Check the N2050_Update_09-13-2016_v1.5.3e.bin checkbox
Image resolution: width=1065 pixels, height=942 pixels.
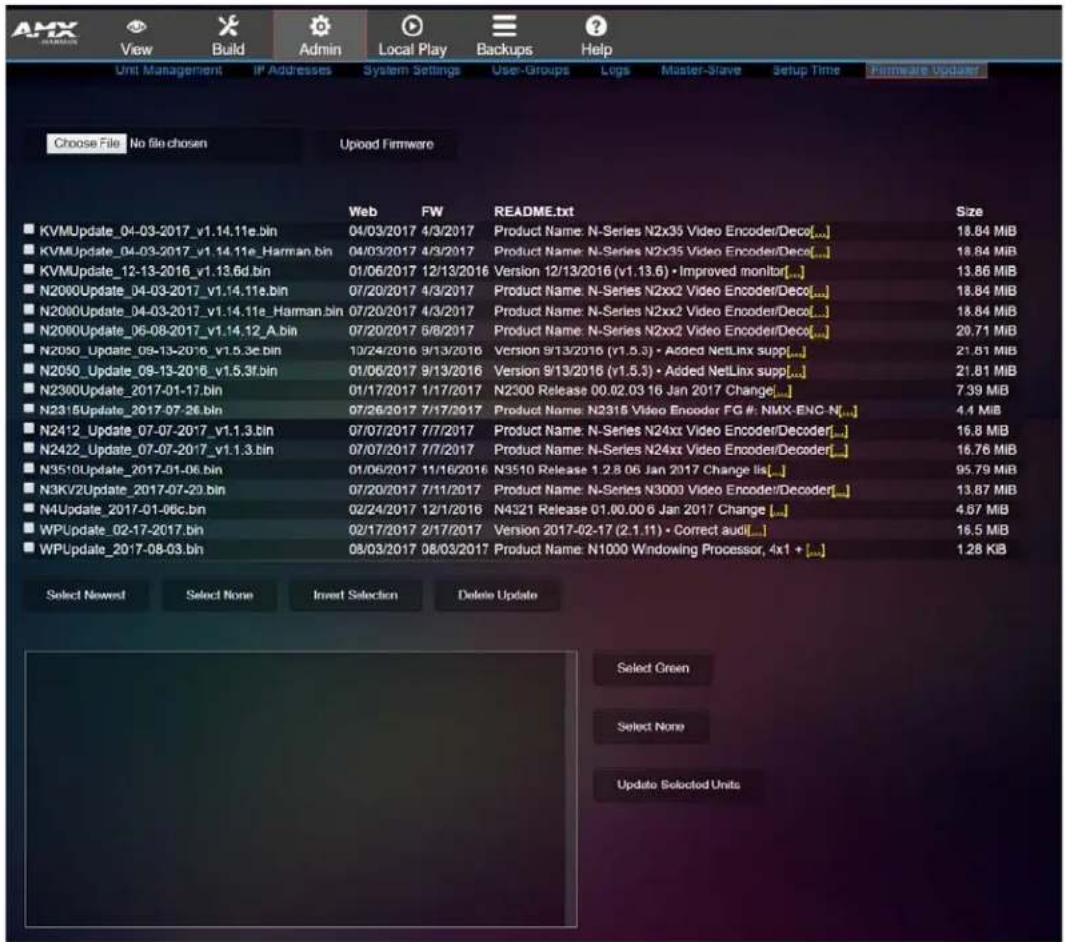[x=29, y=349]
